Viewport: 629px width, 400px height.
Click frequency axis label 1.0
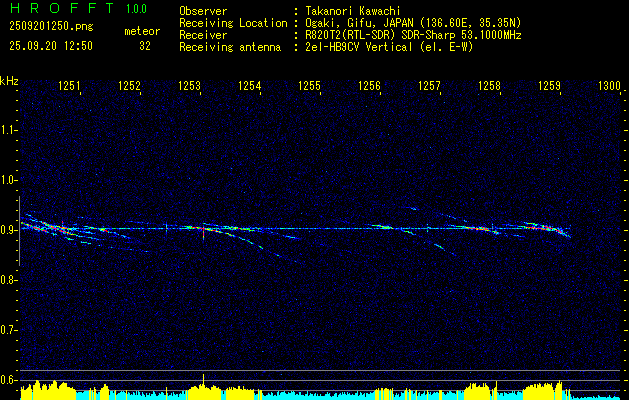pyautogui.click(x=9, y=180)
